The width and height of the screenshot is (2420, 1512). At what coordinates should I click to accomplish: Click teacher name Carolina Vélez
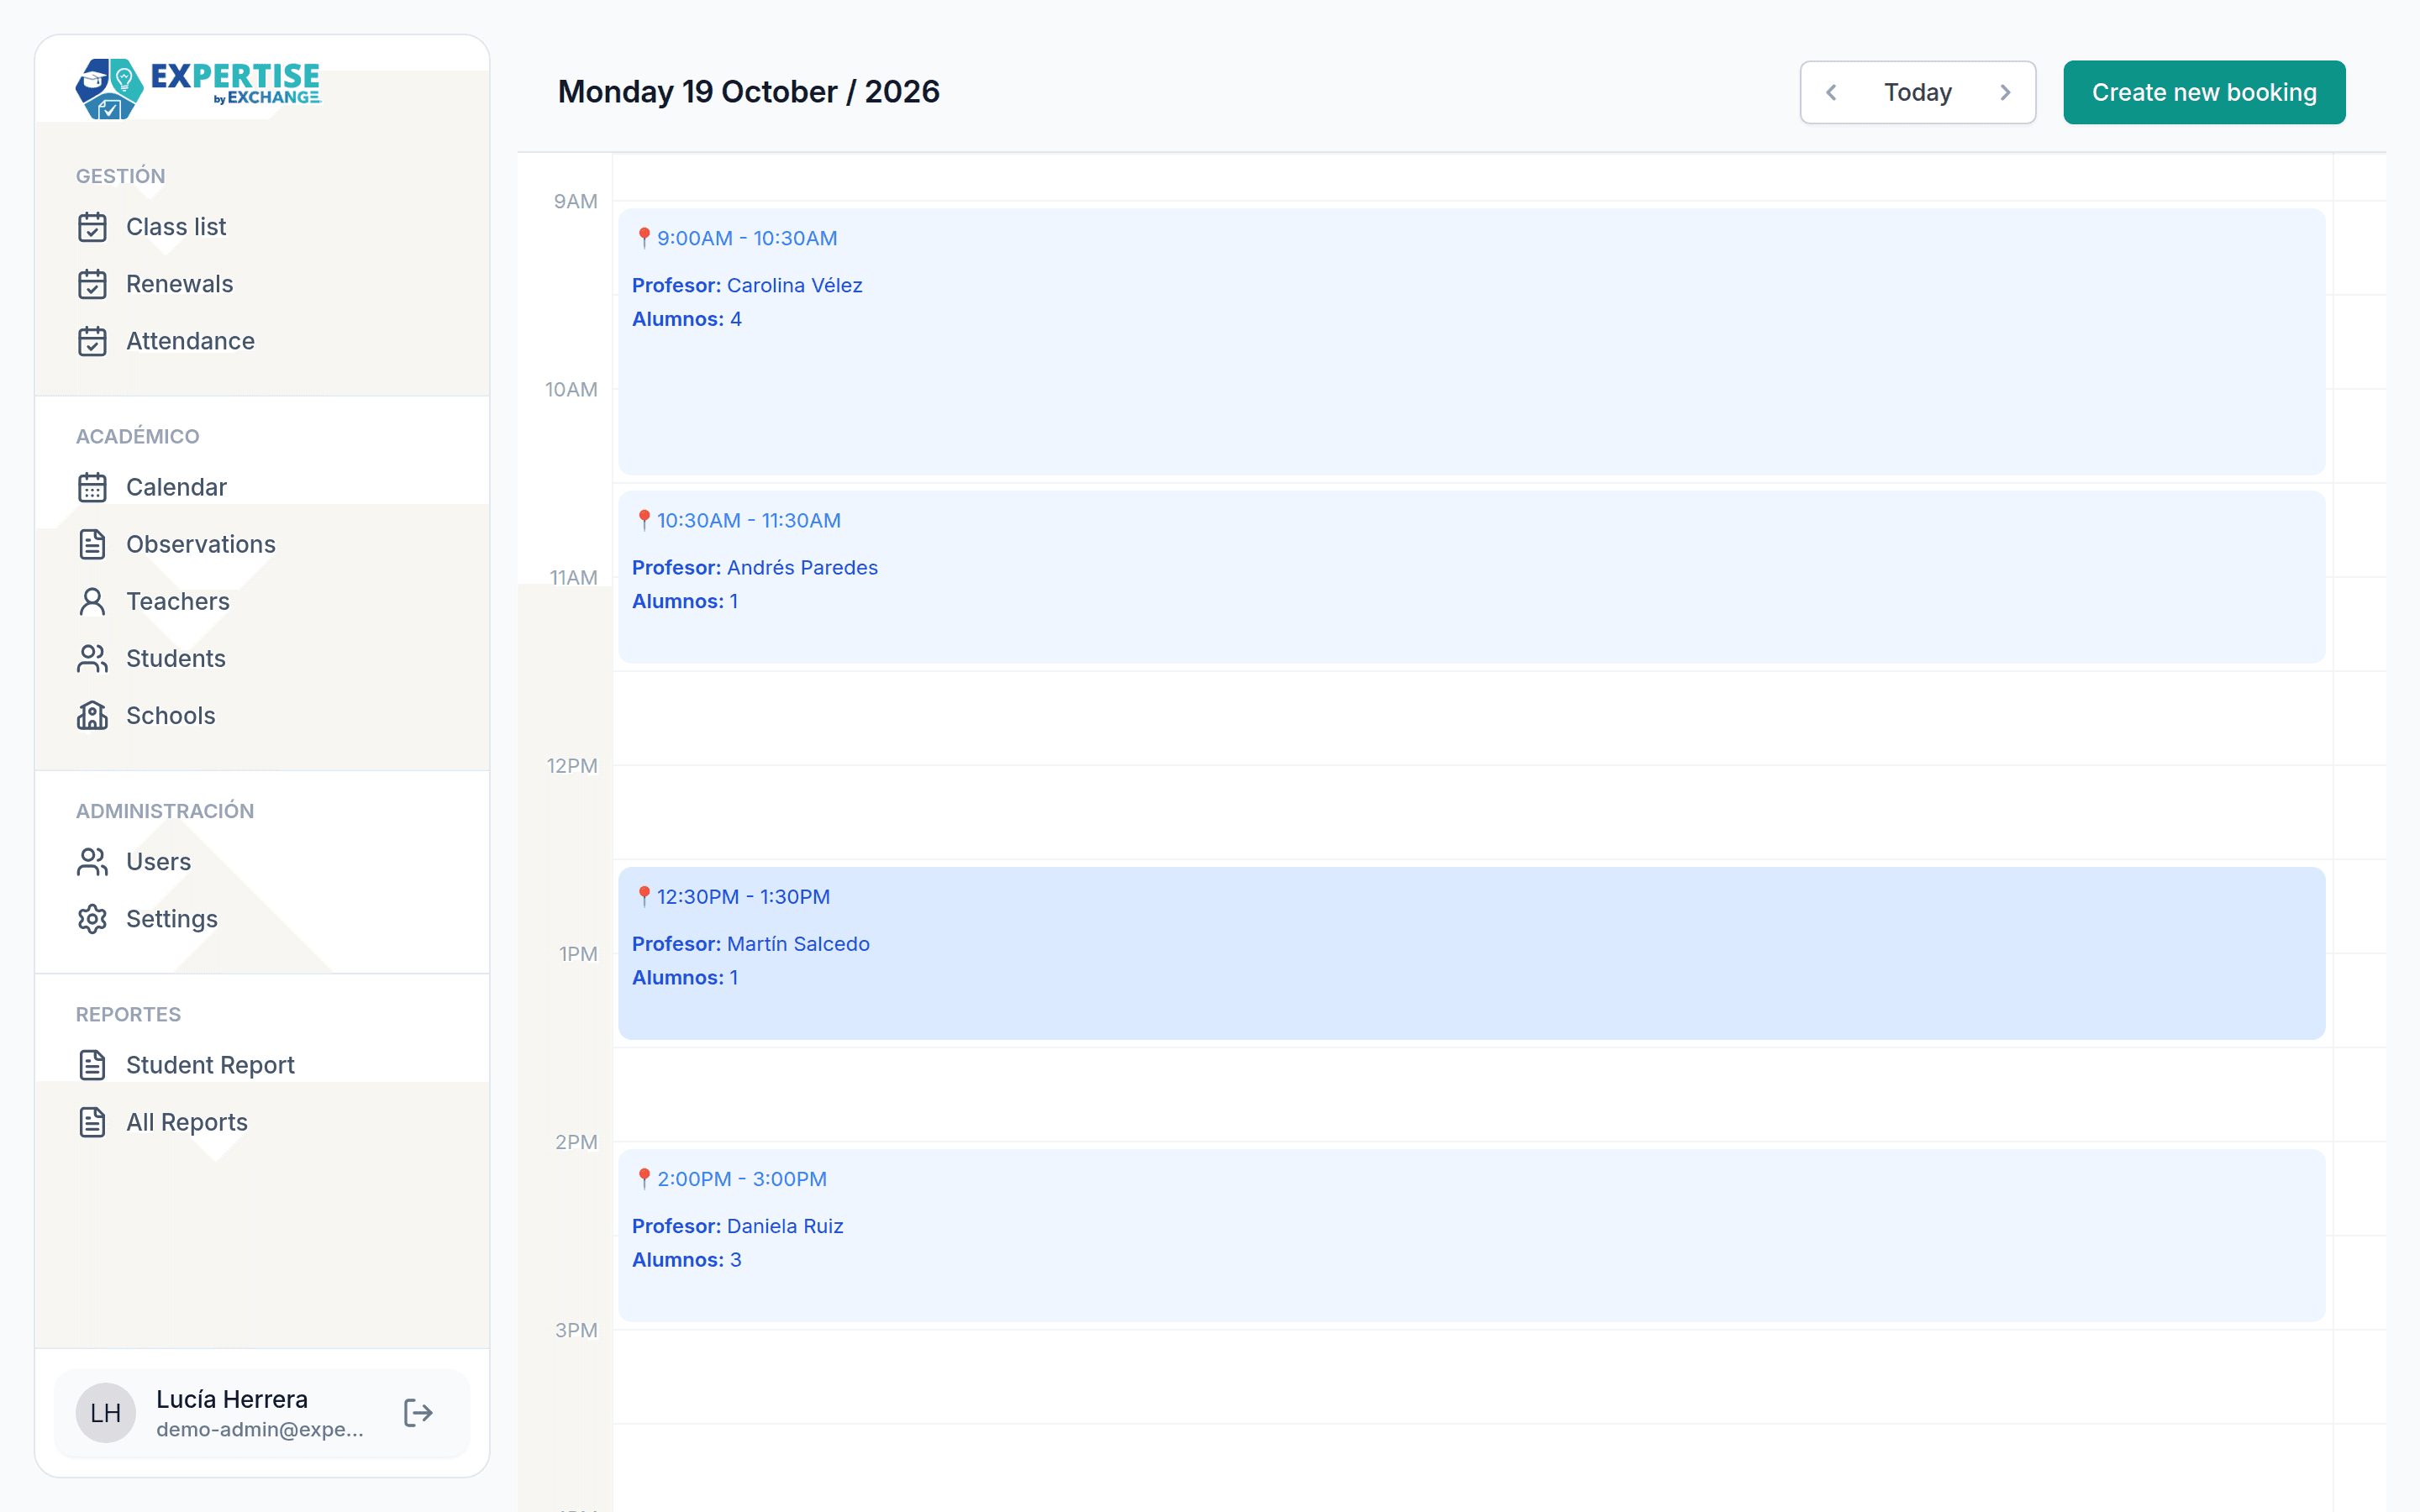coord(795,285)
